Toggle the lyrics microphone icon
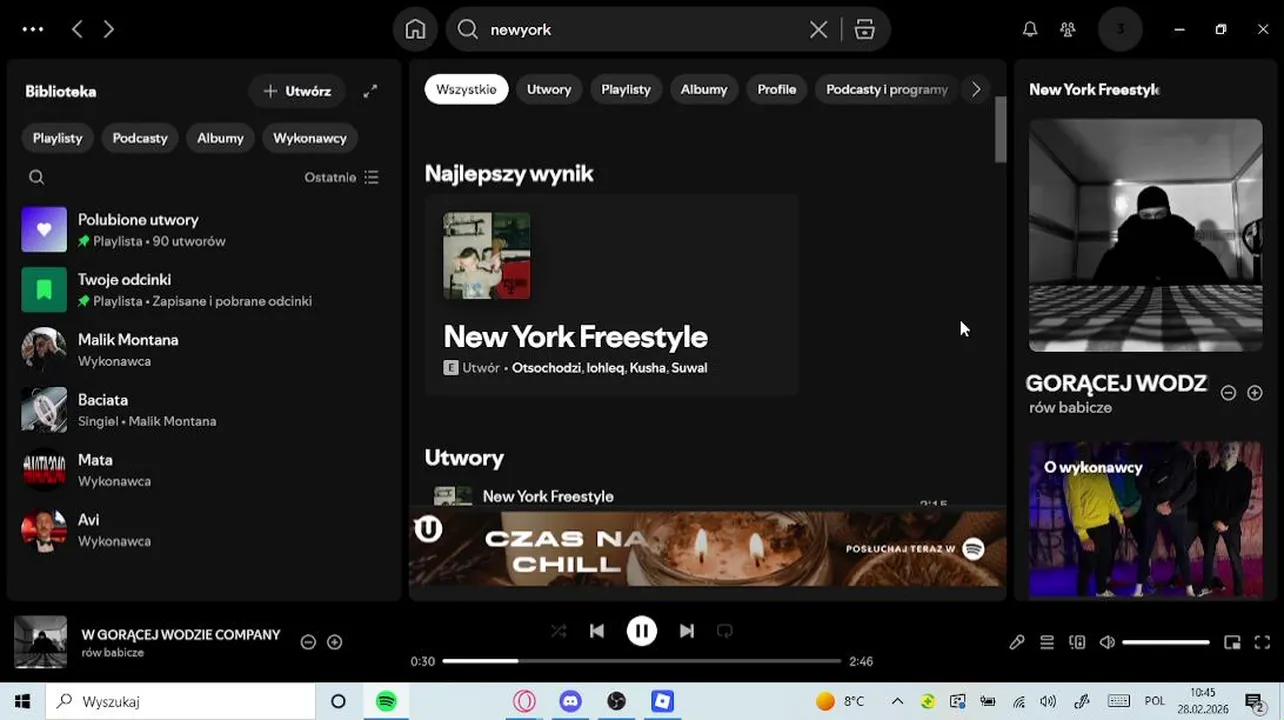This screenshot has height=720, width=1284. coord(1017,642)
